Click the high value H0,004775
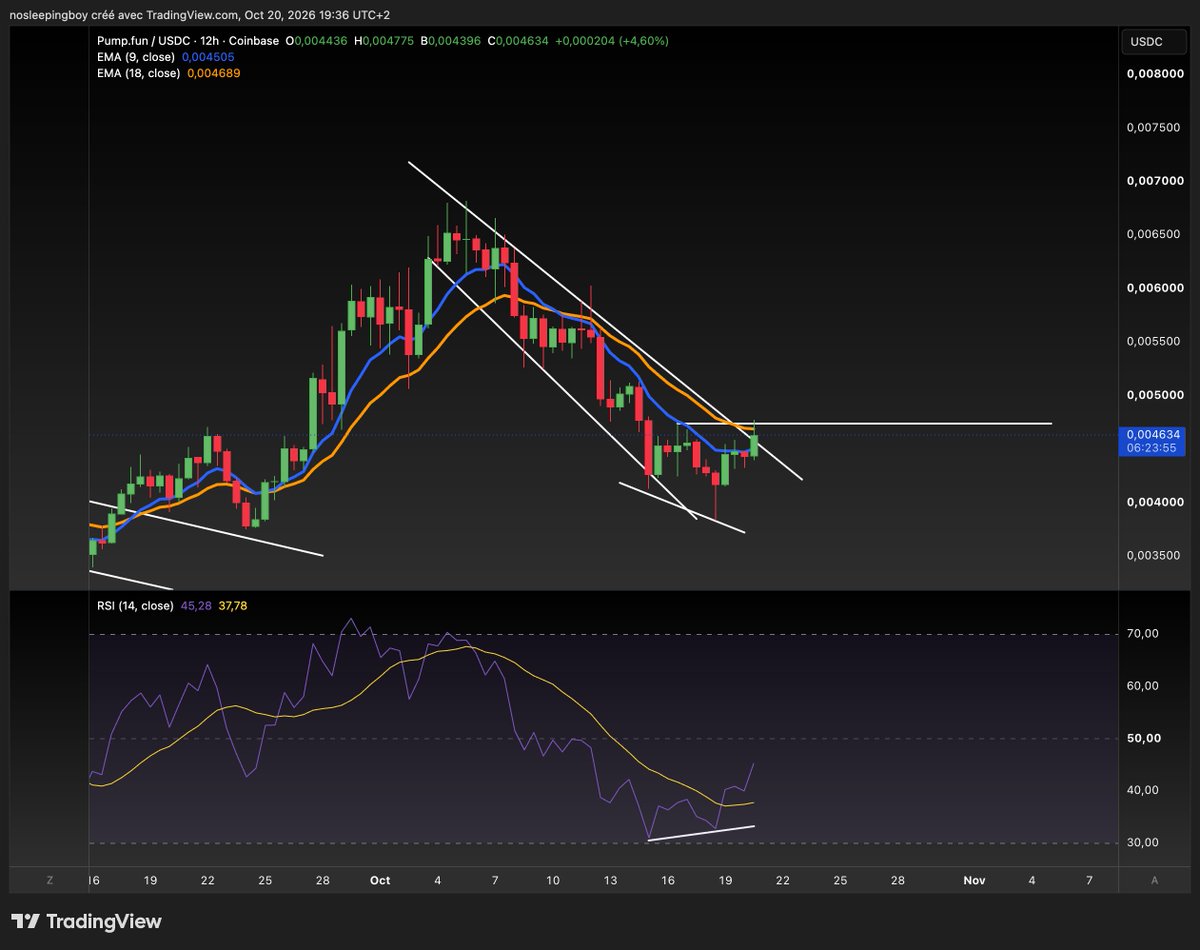The width and height of the screenshot is (1200, 950). [386, 41]
